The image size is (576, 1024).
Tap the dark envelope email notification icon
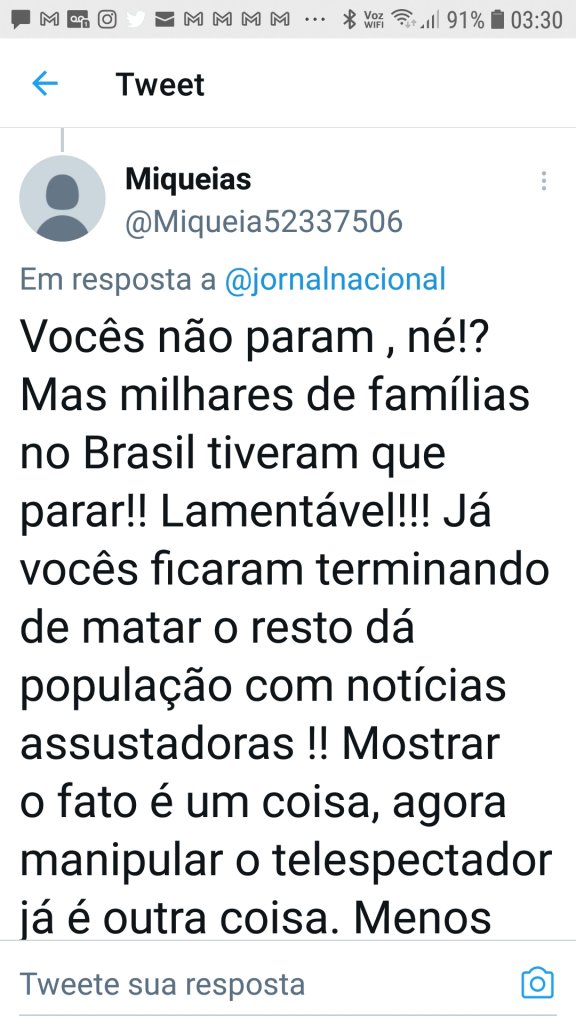pos(165,20)
